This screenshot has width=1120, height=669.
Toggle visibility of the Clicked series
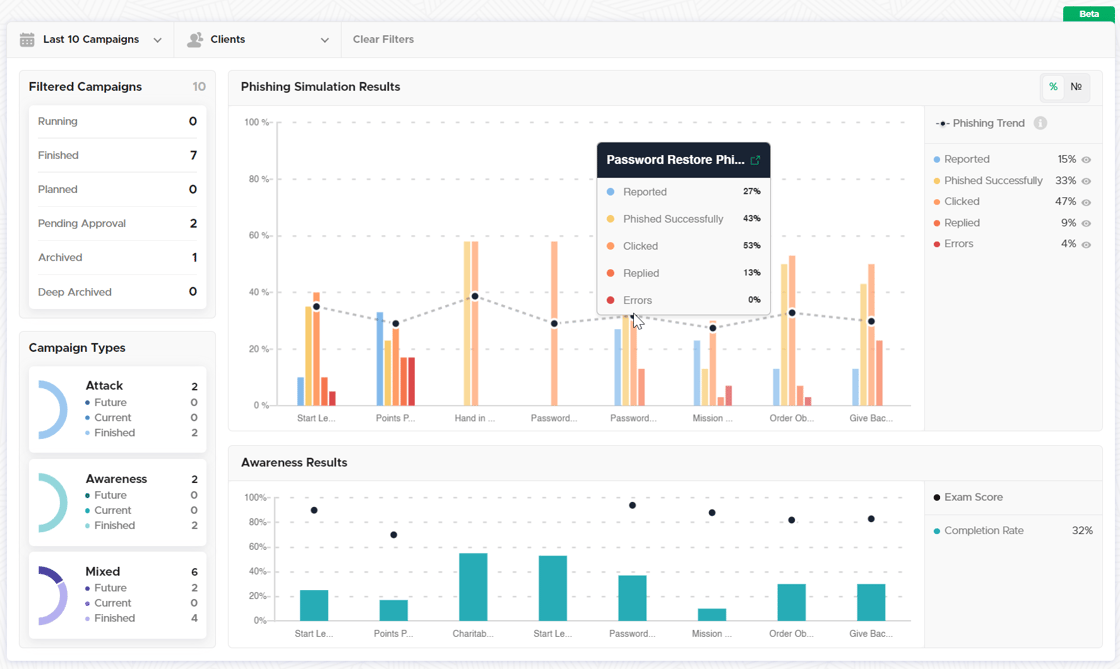pyautogui.click(x=1087, y=201)
